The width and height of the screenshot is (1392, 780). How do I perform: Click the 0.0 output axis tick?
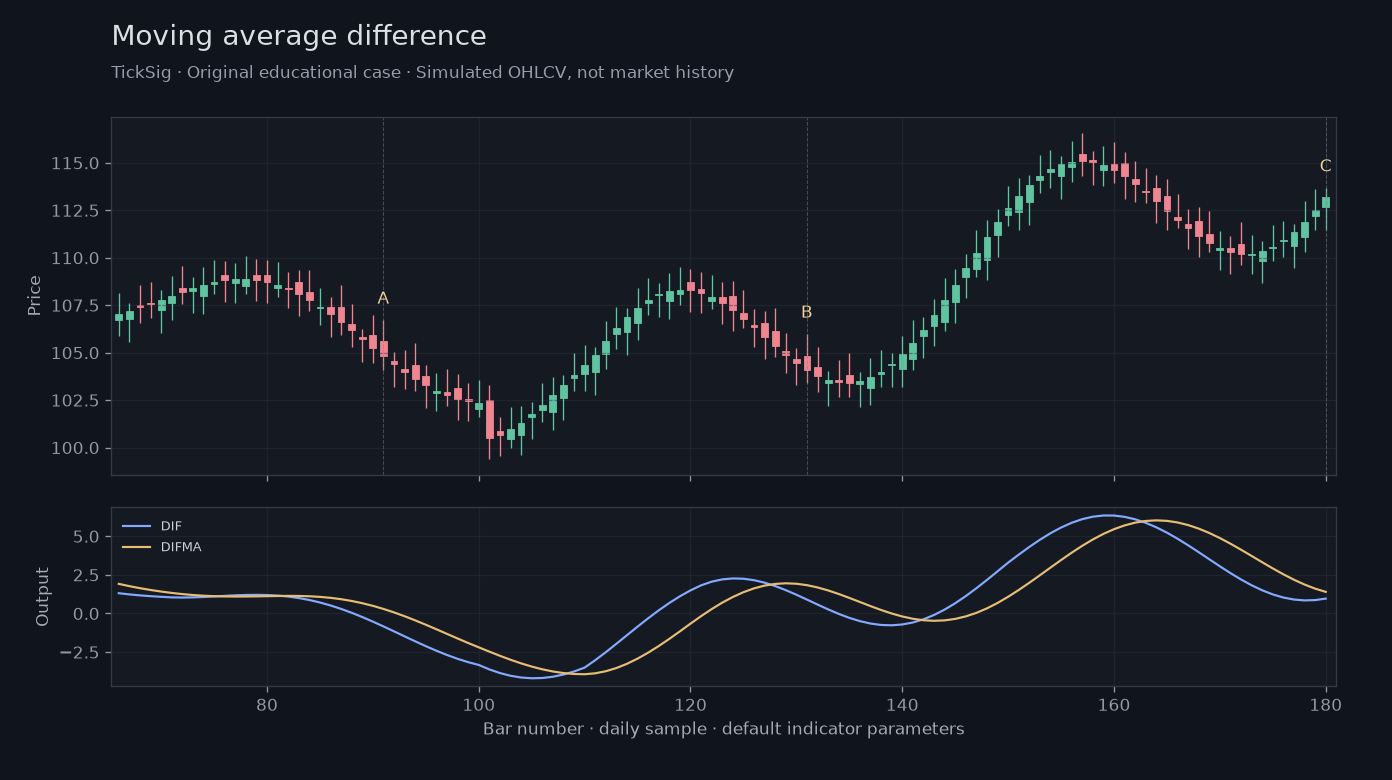(86, 614)
